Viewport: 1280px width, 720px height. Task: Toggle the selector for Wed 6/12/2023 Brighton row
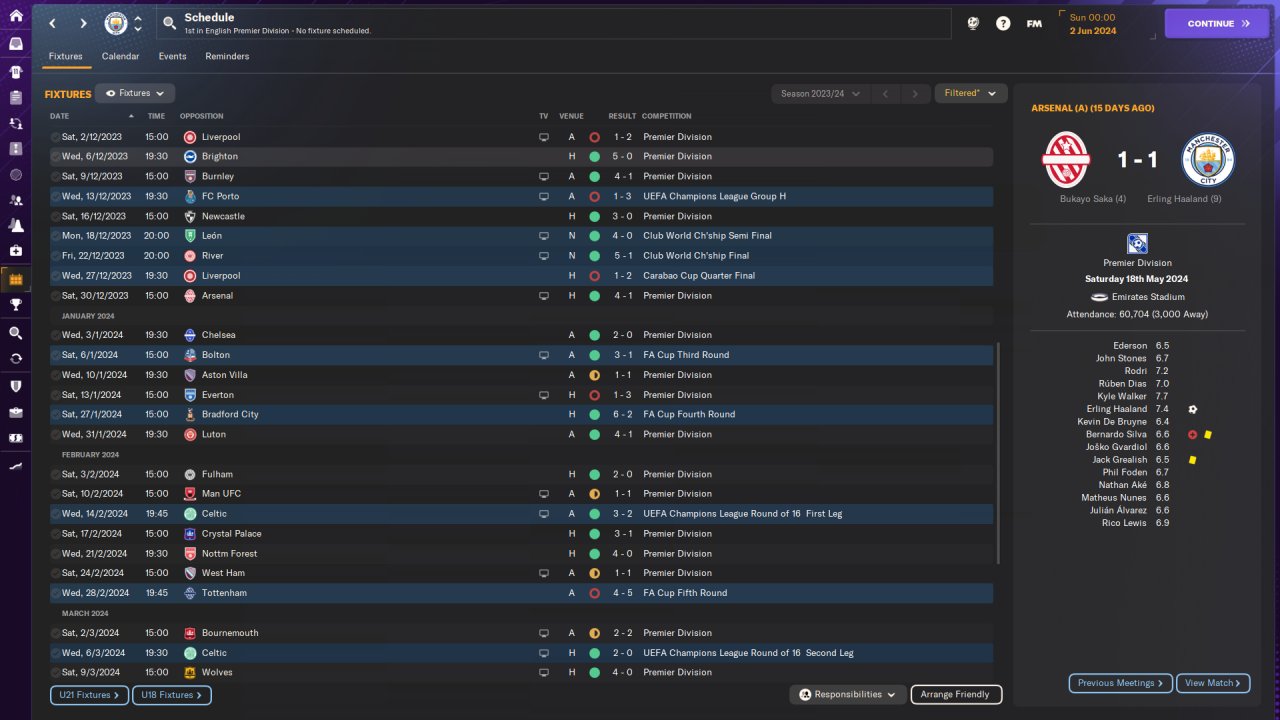[x=55, y=157]
